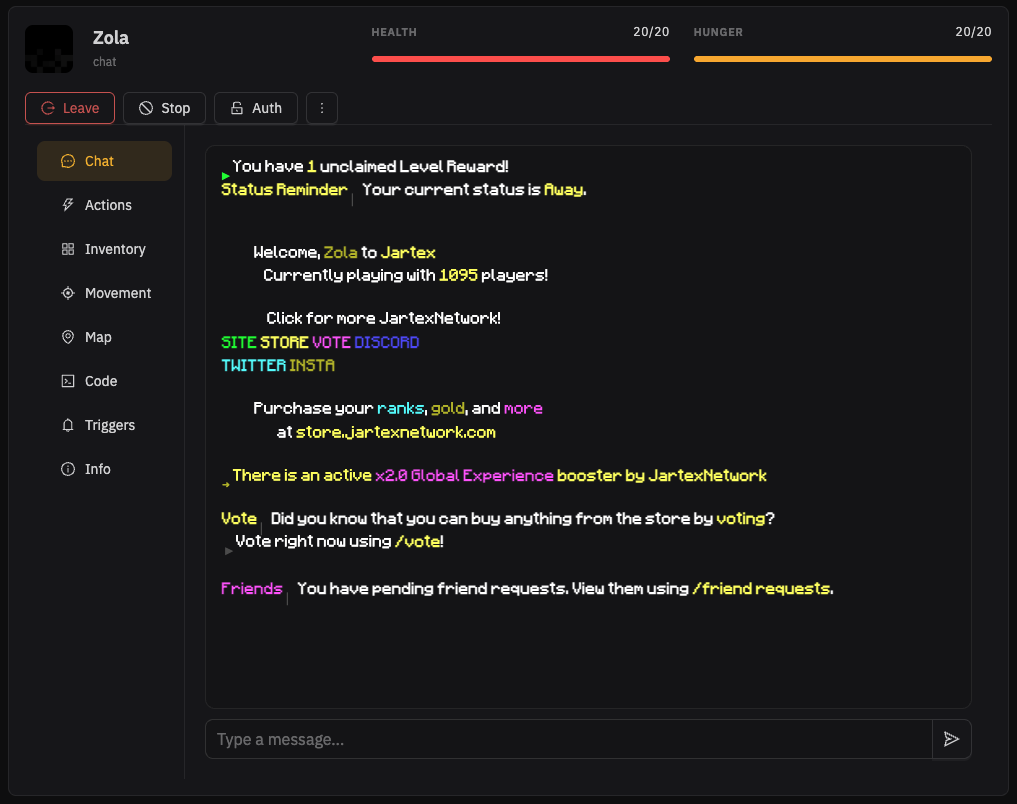Go to the Movement tab

pos(104,293)
